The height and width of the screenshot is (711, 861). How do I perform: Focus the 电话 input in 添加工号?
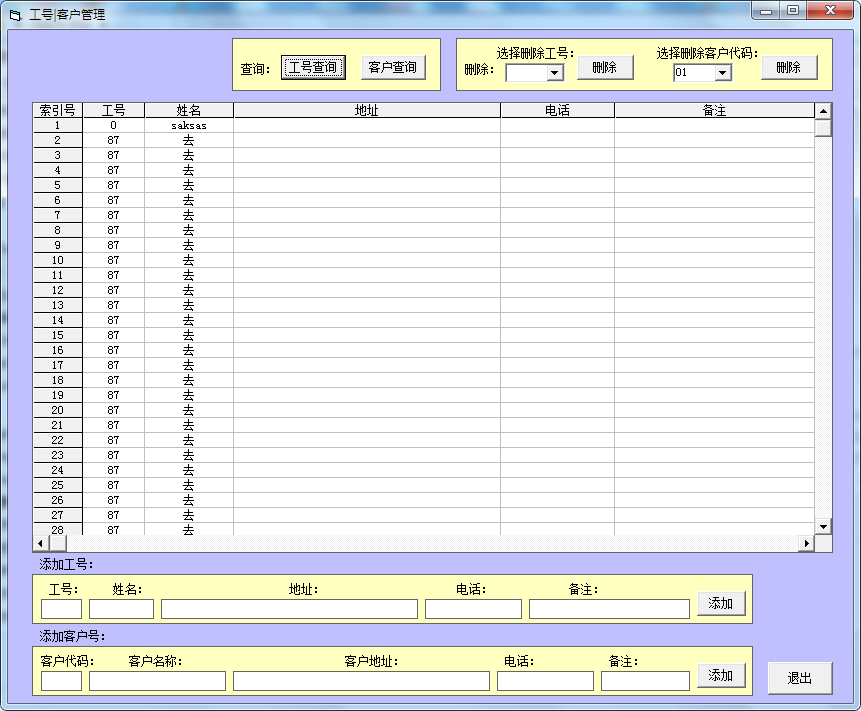(473, 609)
